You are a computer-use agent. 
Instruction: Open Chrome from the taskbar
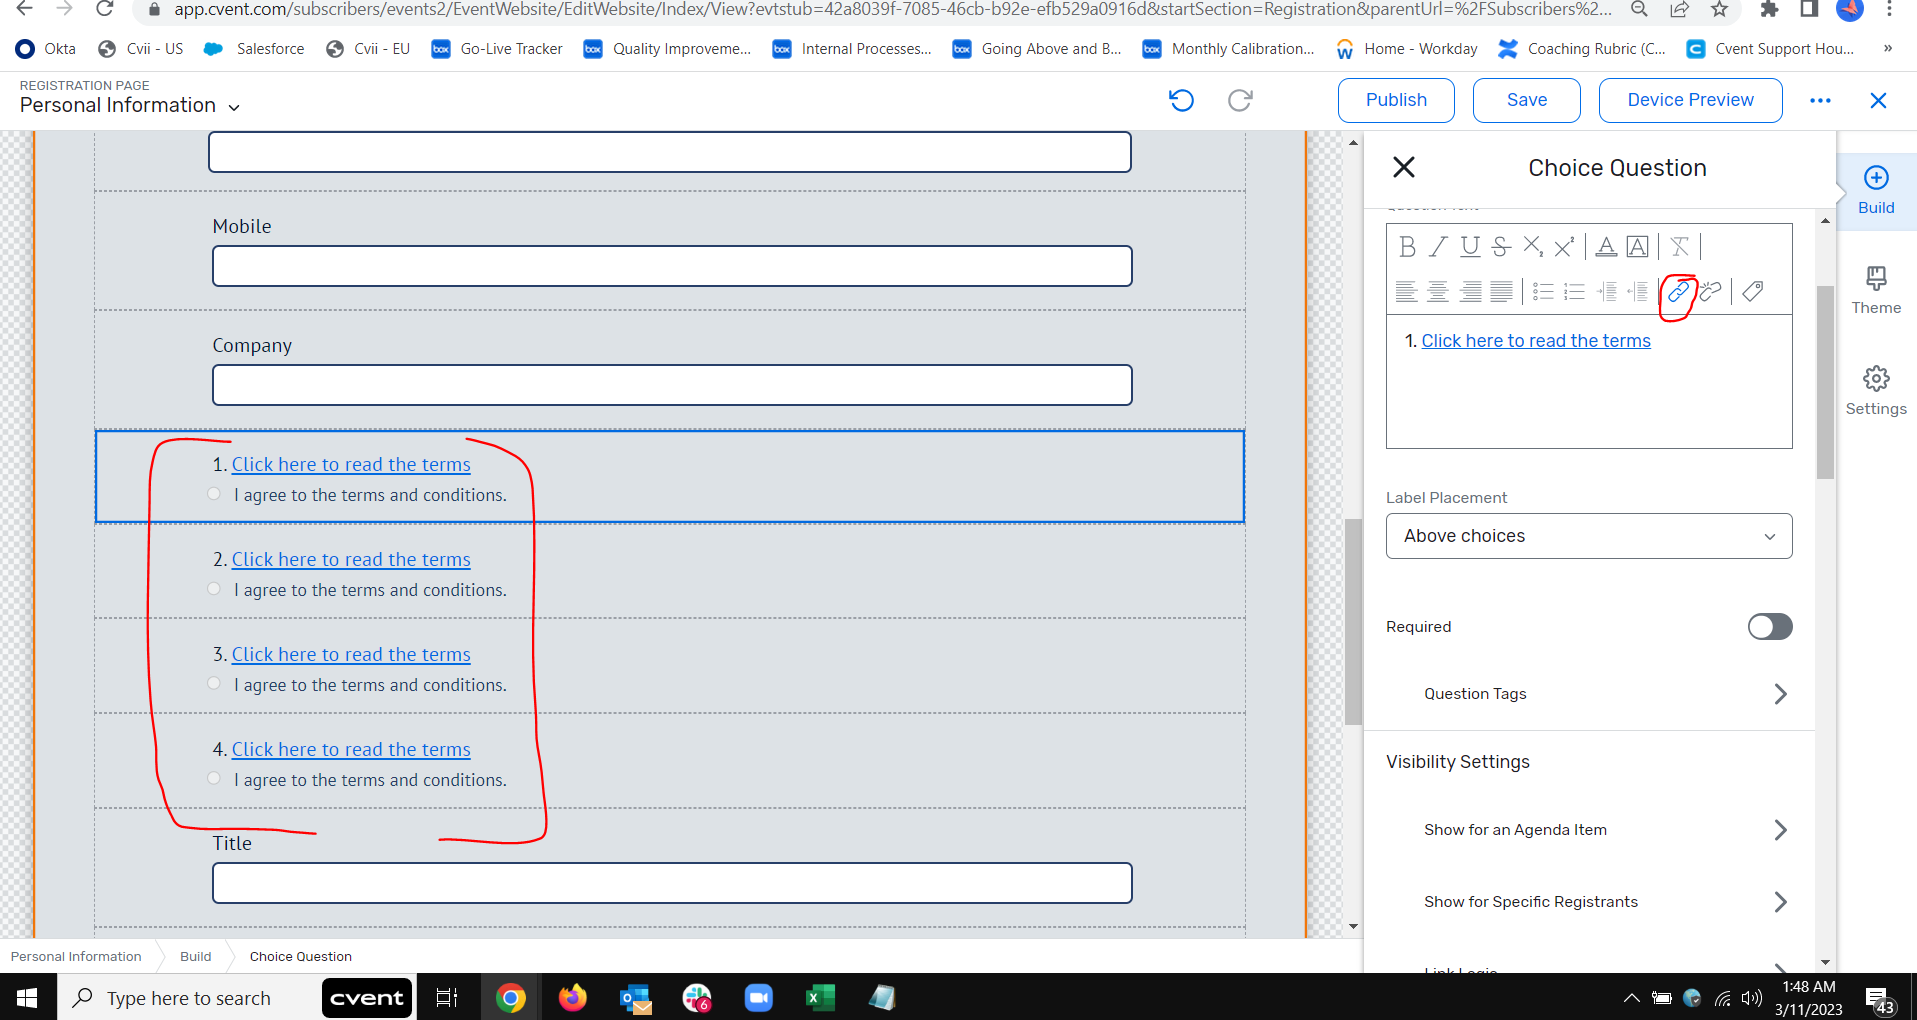(510, 998)
